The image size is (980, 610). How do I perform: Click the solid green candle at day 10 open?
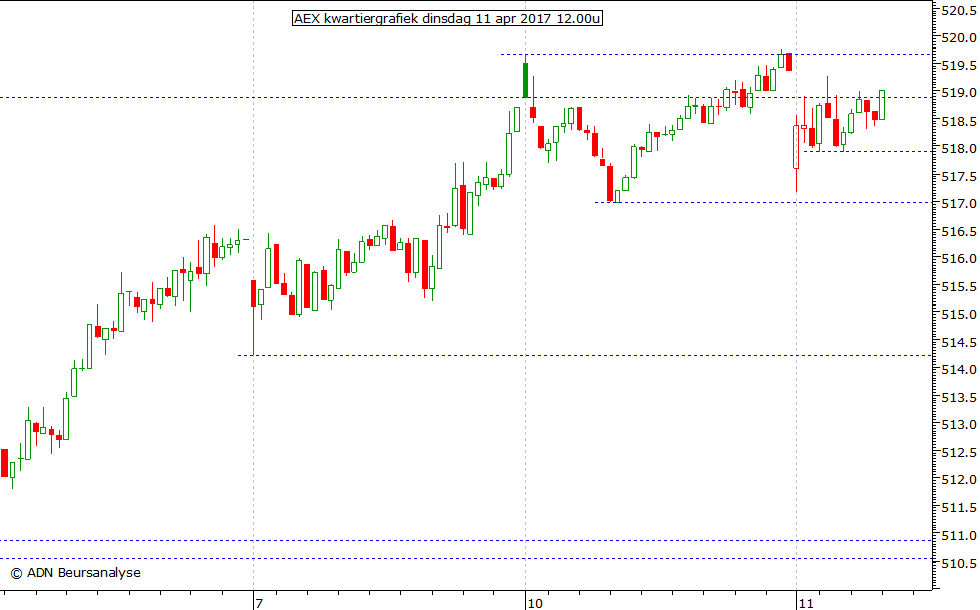click(526, 80)
